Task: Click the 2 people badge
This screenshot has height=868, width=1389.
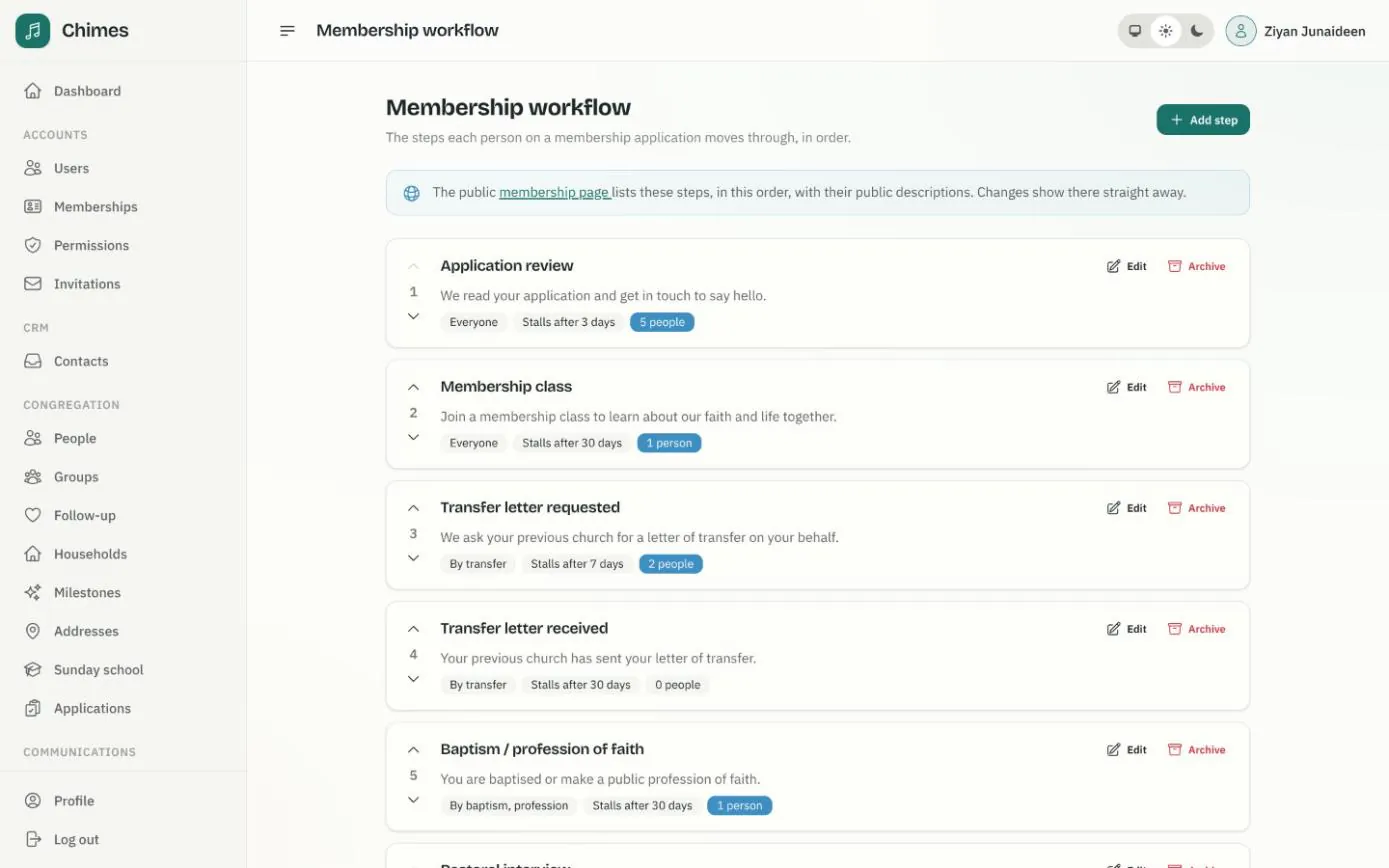Action: [671, 564]
